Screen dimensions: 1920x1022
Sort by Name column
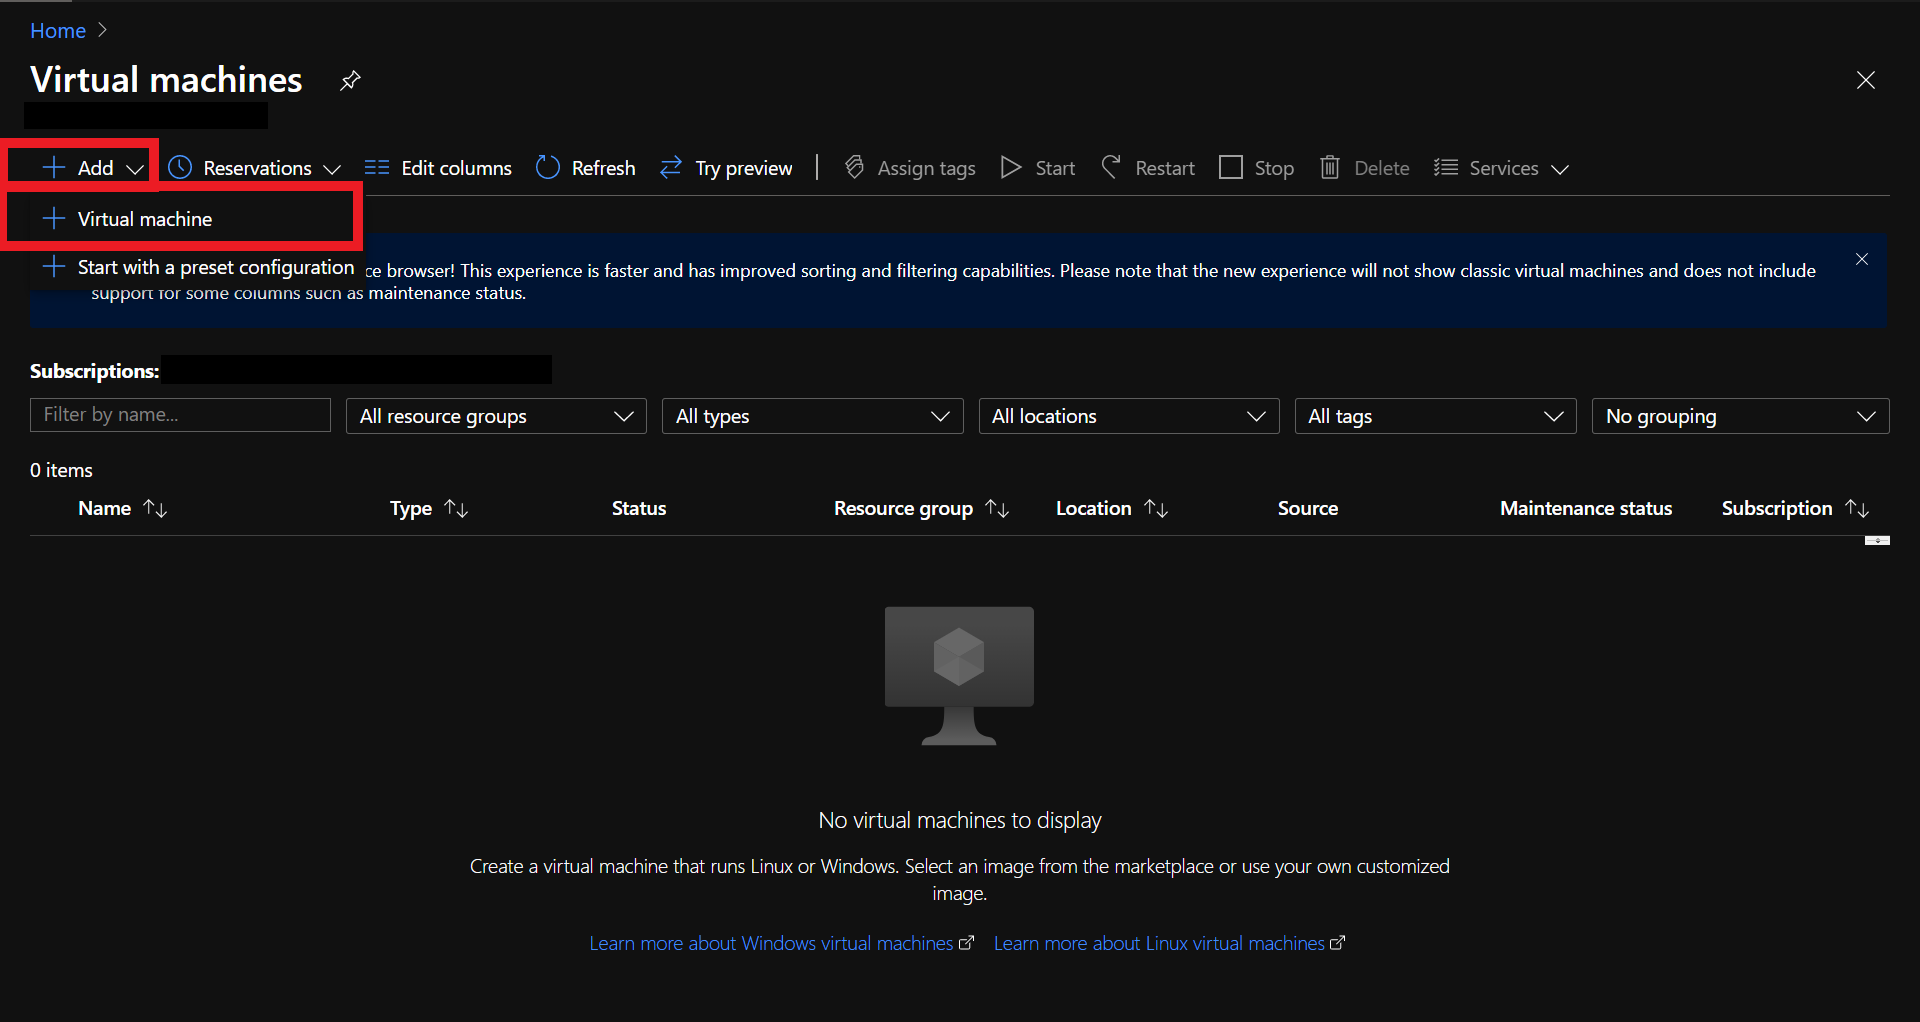pos(122,508)
